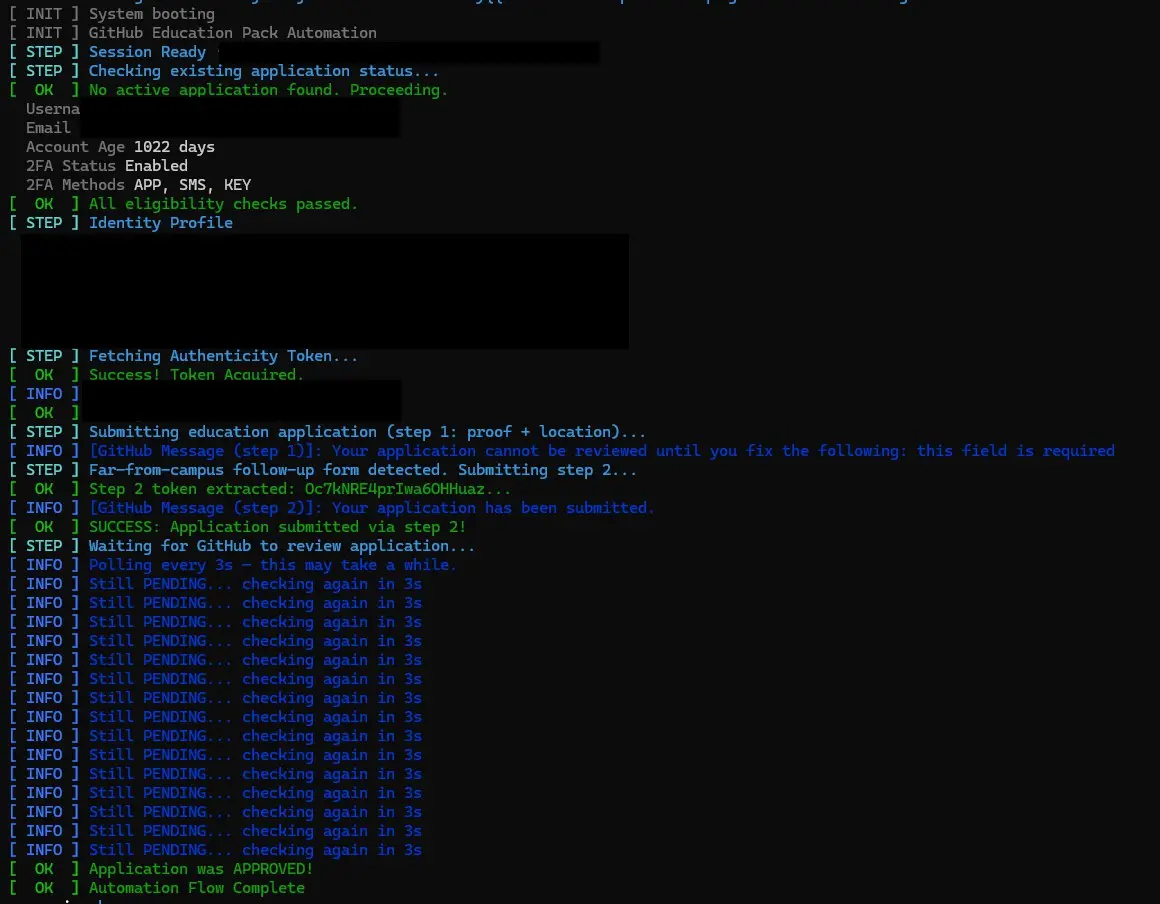Select the 'APP, SMS, KEY' methods value
Viewport: 1160px width, 904px height.
[192, 185]
